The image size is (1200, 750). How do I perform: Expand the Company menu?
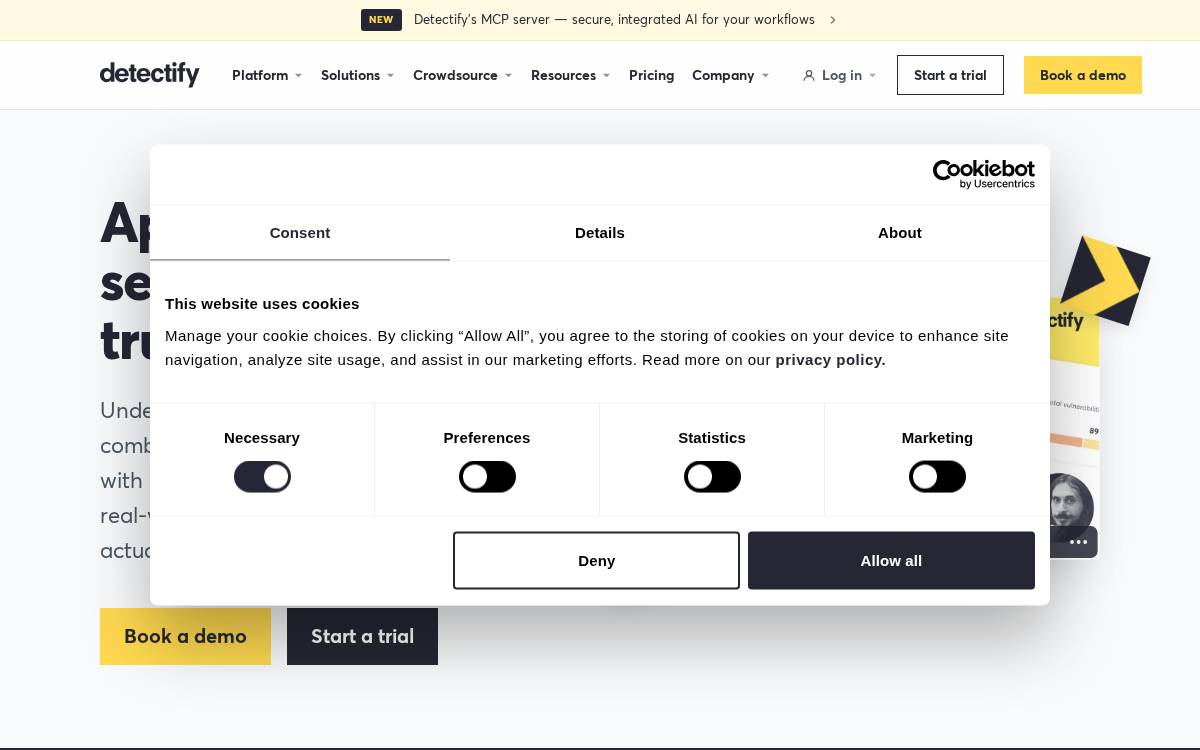[x=730, y=75]
